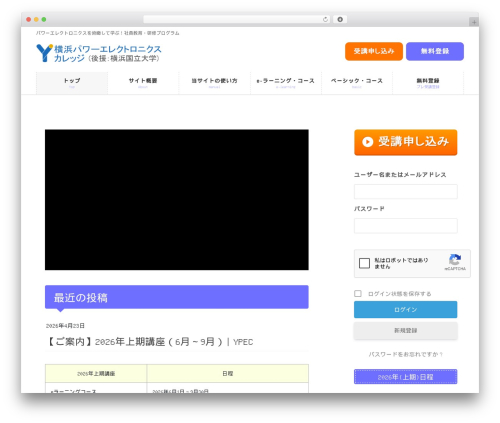This screenshot has width=500, height=423.
Task: Click the パスワード field label
Action: [x=369, y=209]
